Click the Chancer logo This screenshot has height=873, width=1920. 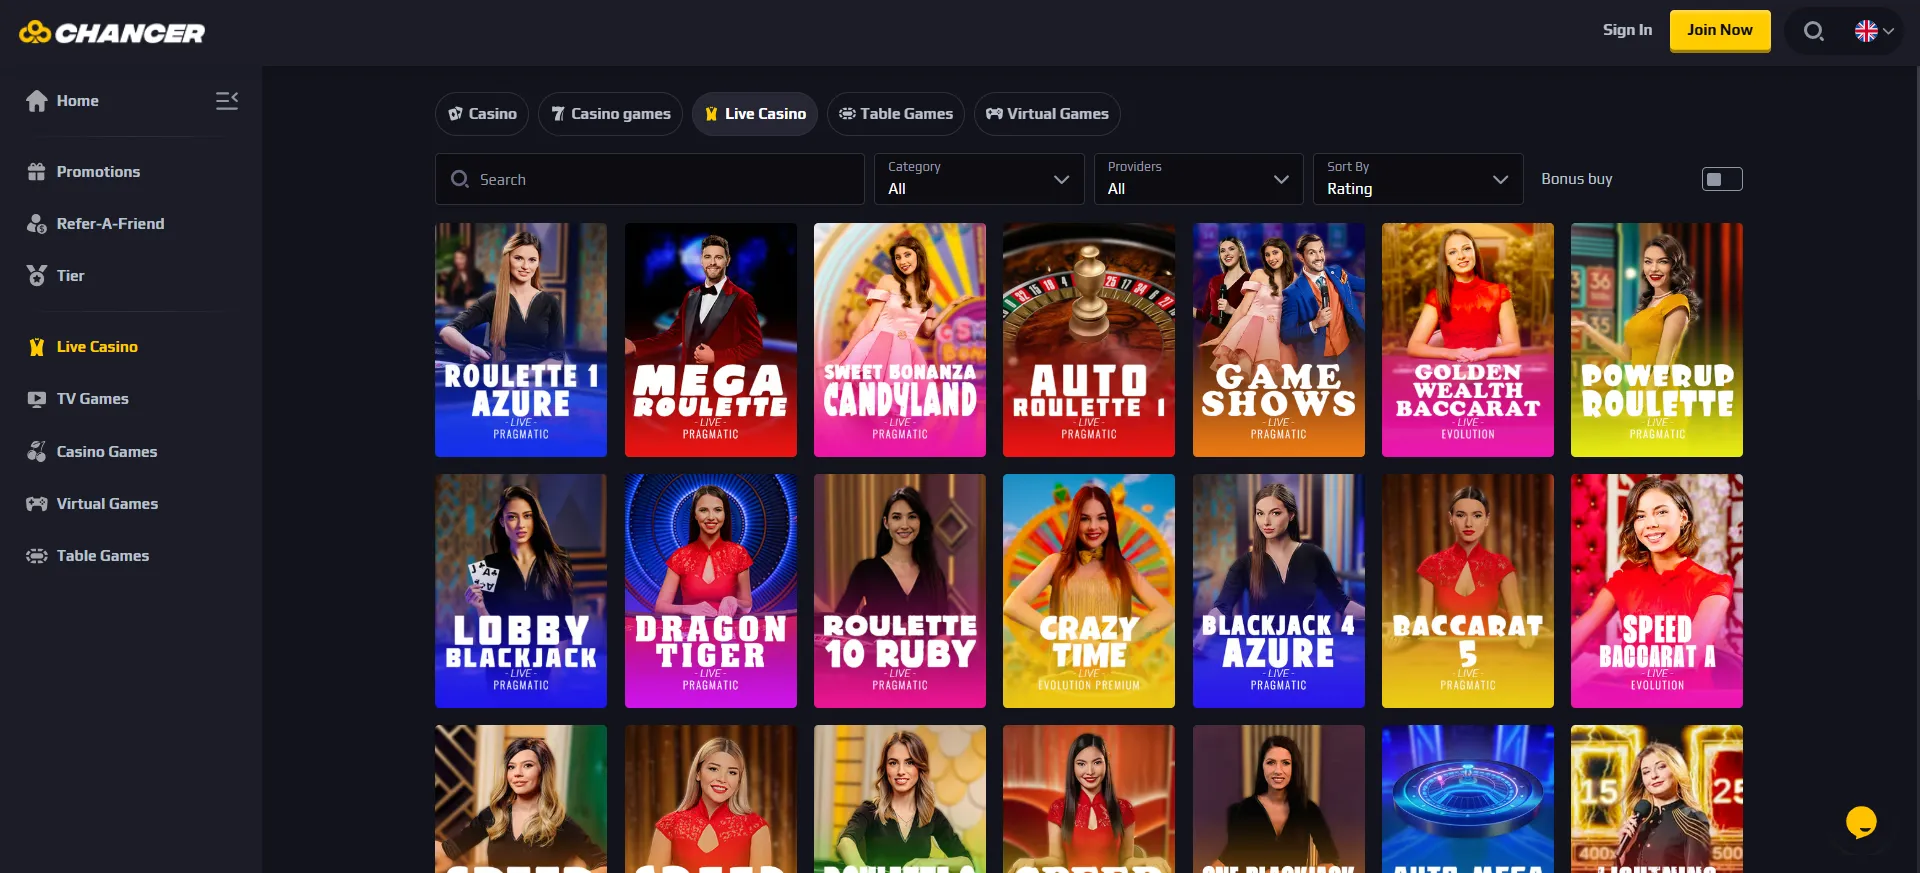(112, 33)
